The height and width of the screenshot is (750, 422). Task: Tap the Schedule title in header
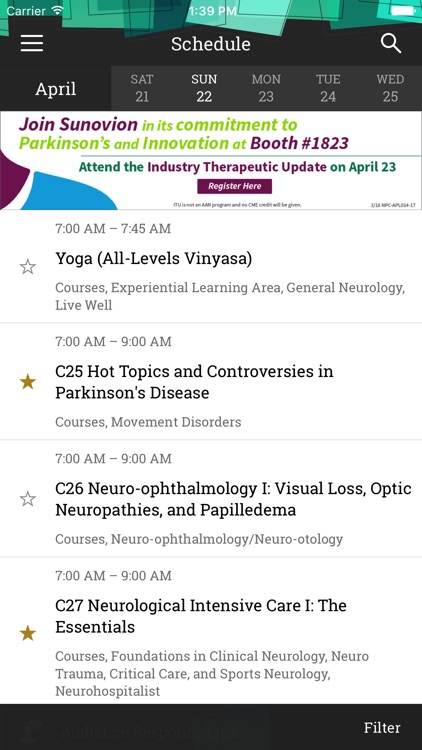click(211, 44)
